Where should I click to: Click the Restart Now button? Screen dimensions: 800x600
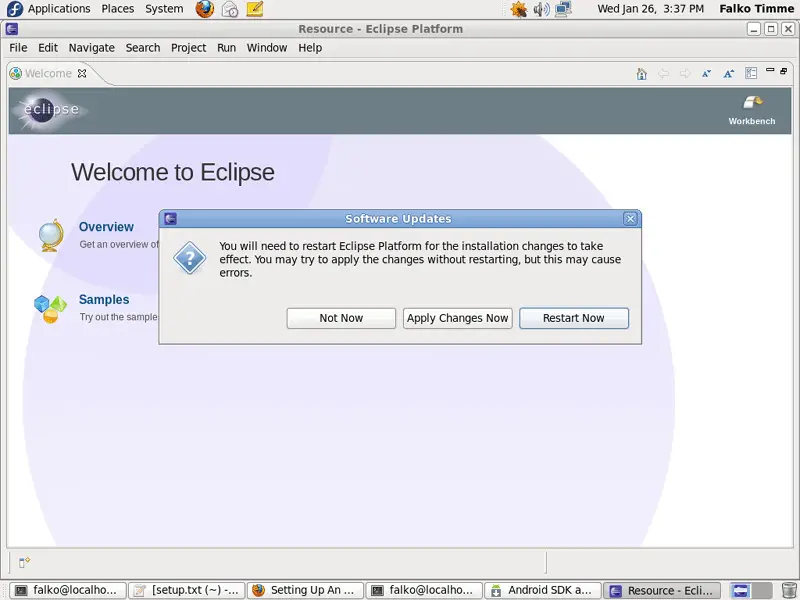574,318
